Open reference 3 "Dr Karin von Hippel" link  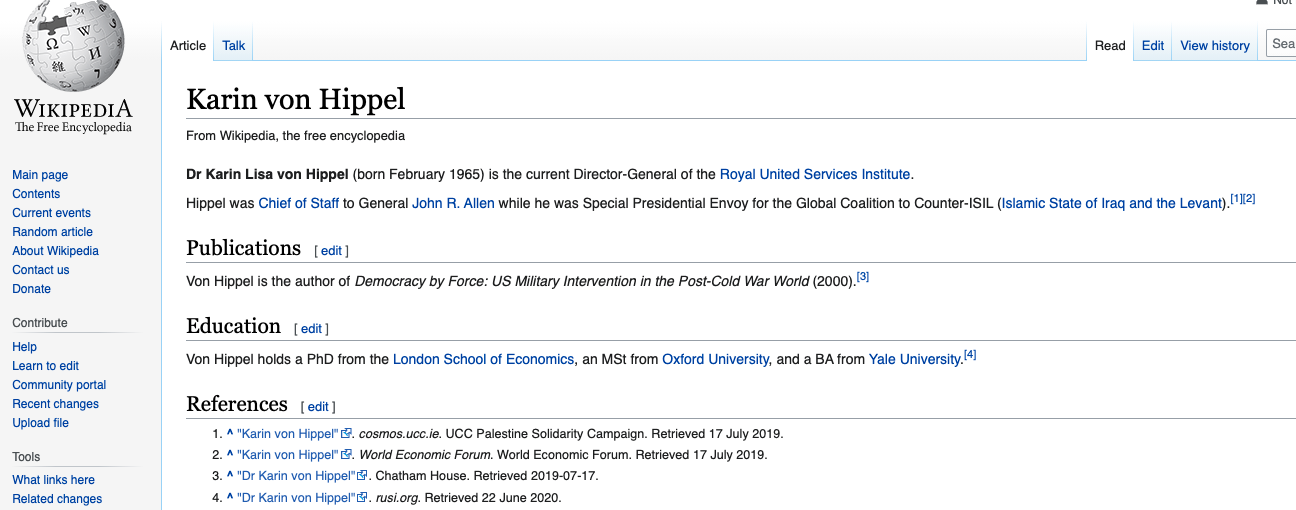tap(296, 476)
